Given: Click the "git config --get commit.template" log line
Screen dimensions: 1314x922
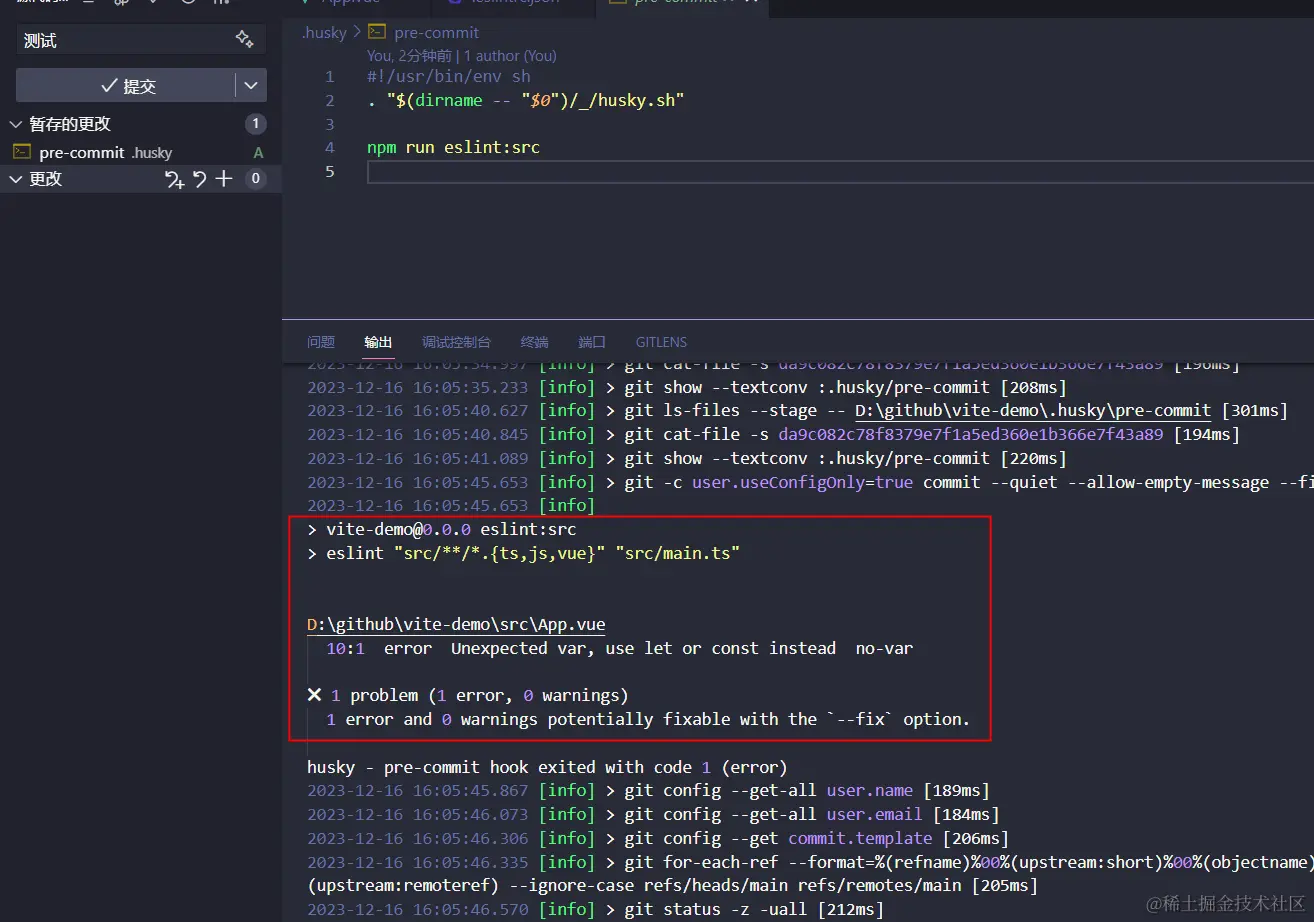Looking at the screenshot, I should [658, 838].
